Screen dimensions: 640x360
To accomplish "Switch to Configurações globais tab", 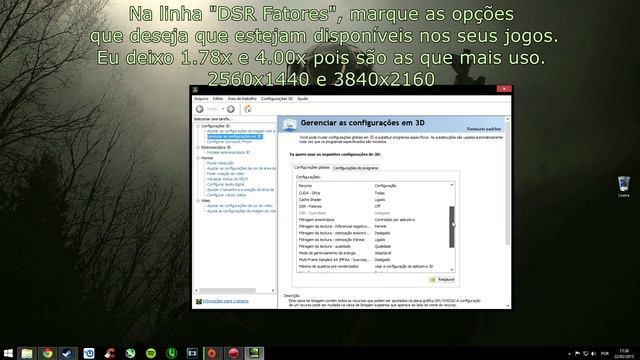I will tap(311, 167).
